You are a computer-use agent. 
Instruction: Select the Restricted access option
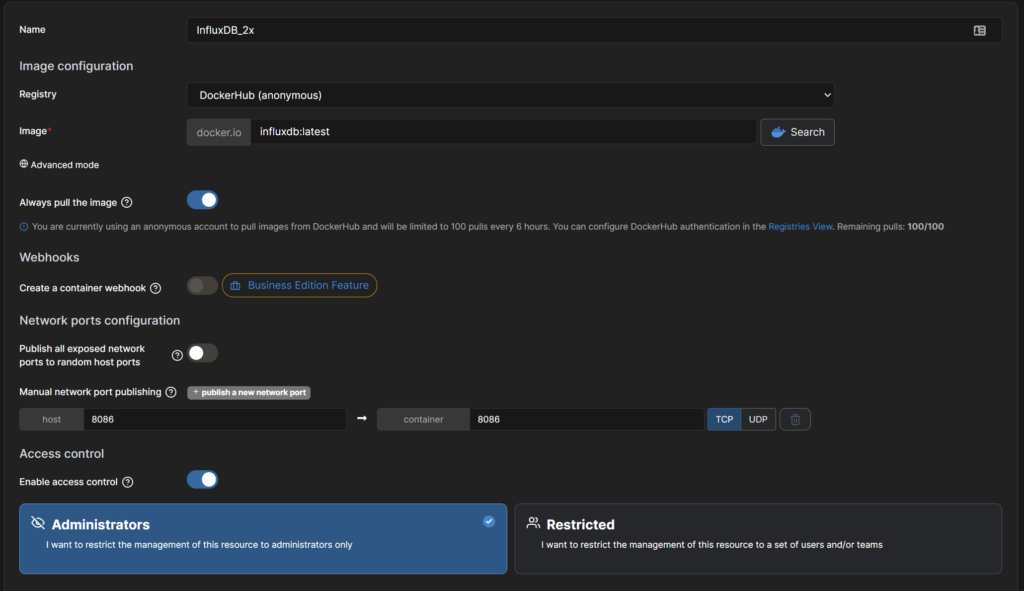[757, 537]
